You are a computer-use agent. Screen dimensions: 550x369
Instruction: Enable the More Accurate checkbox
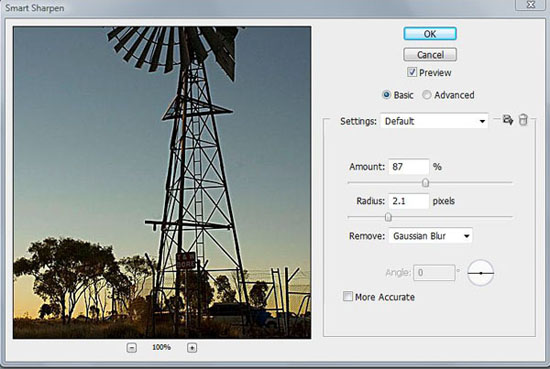348,296
